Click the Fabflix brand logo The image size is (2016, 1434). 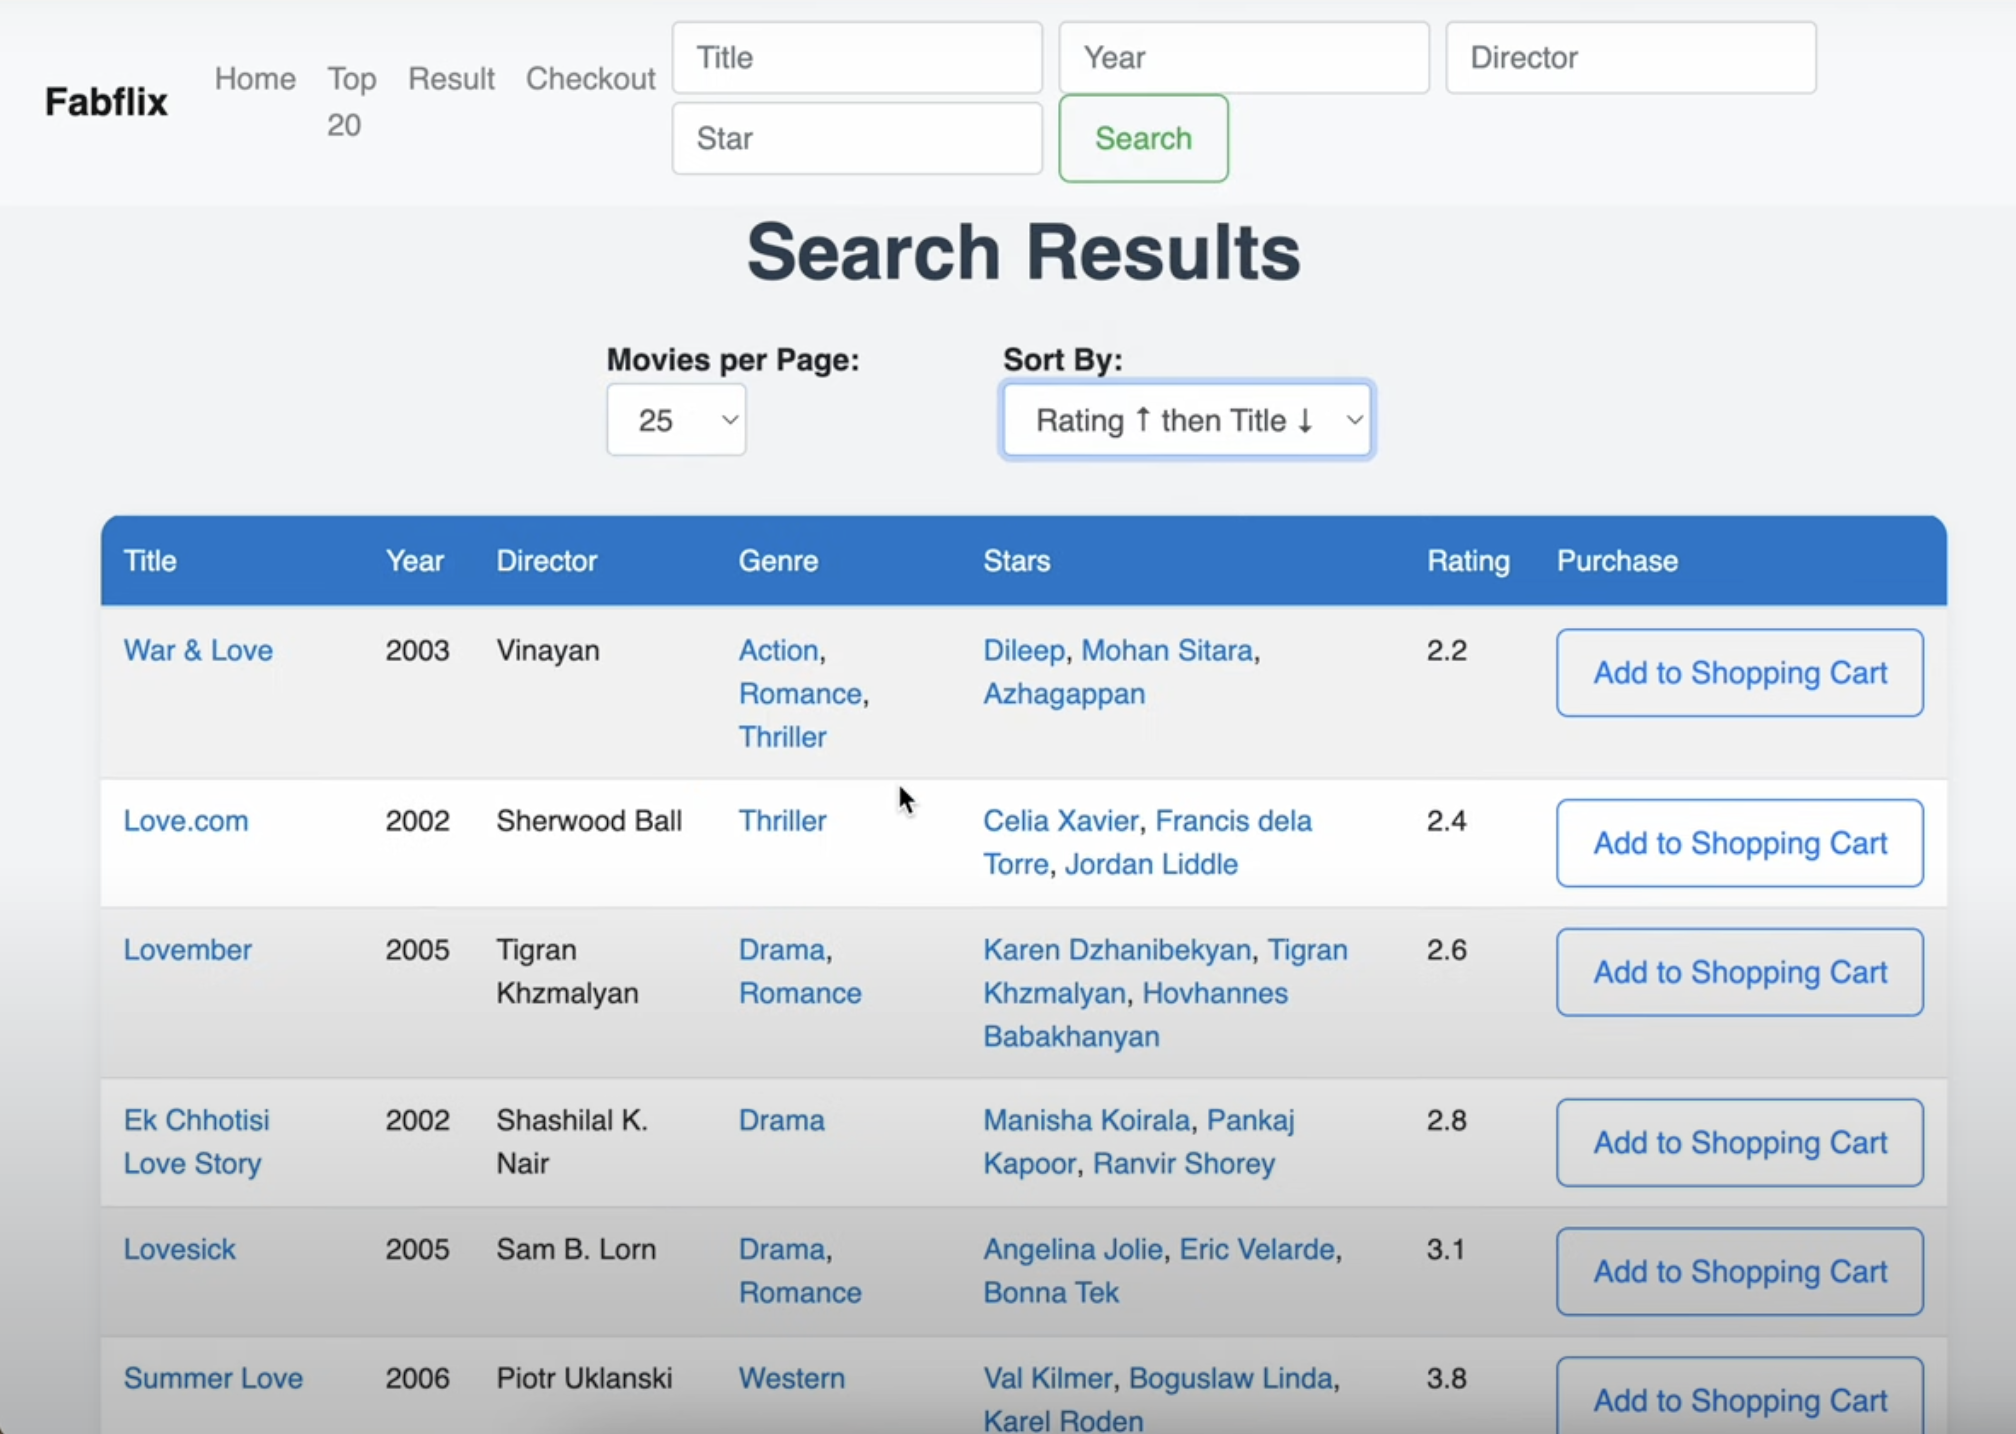(x=106, y=102)
